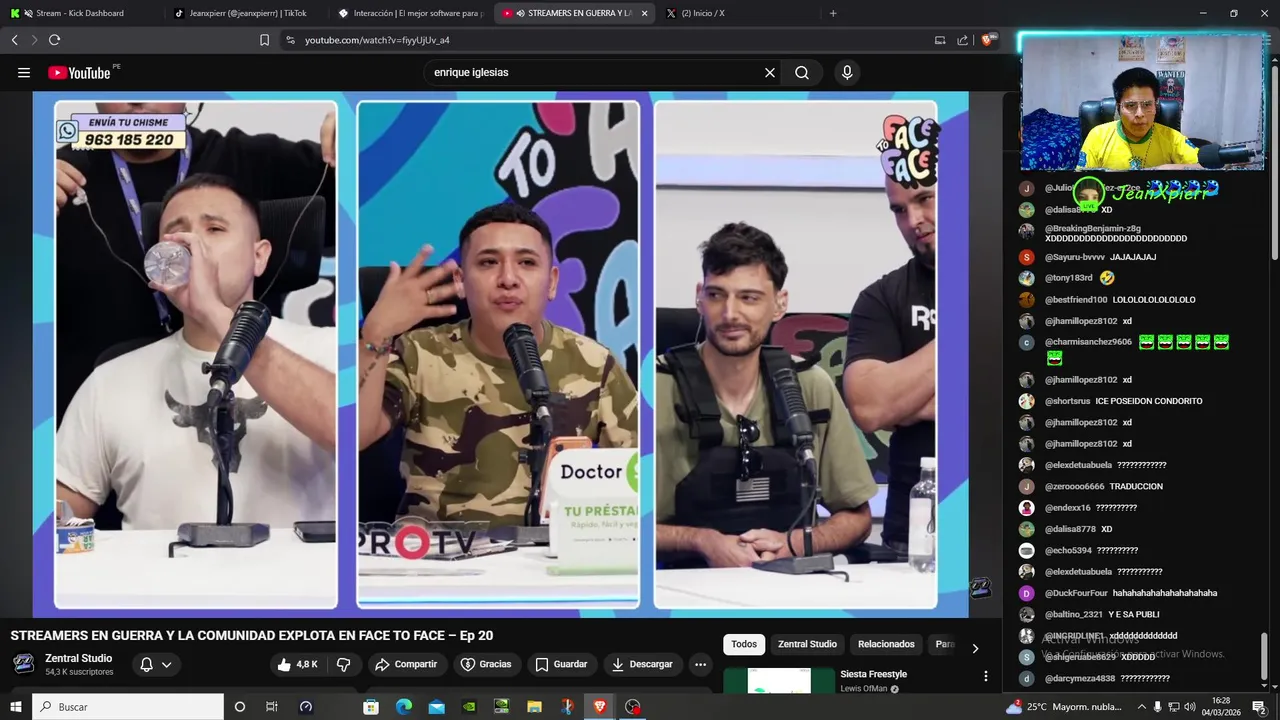The width and height of the screenshot is (1280, 720).
Task: Click the YouTube search input field
Action: tap(595, 73)
